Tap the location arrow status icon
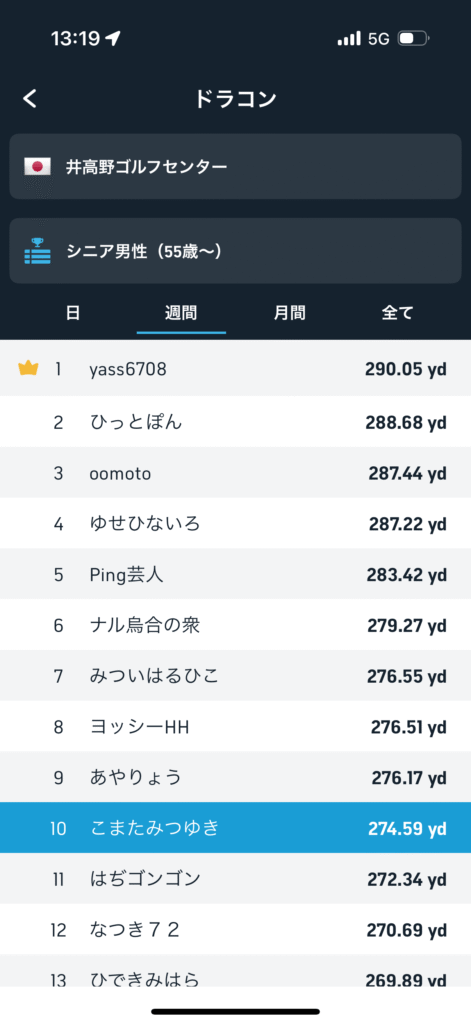The height and width of the screenshot is (1024, 471). pyautogui.click(x=112, y=39)
